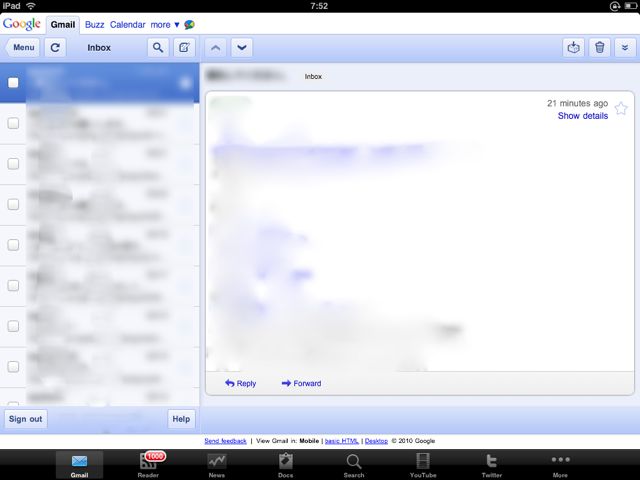Refresh the inbox with the reload icon
This screenshot has width=640, height=480.
55,48
